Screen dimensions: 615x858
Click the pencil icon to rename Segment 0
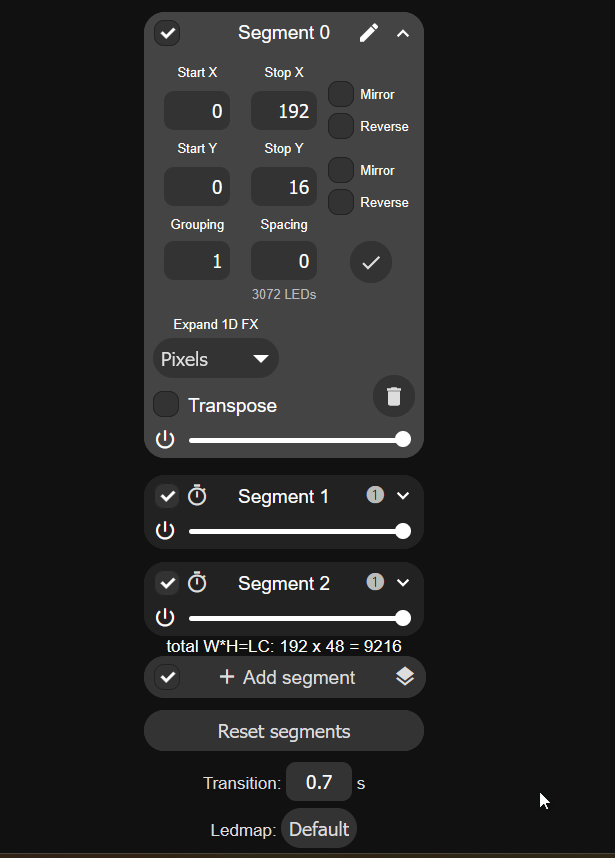pos(369,33)
